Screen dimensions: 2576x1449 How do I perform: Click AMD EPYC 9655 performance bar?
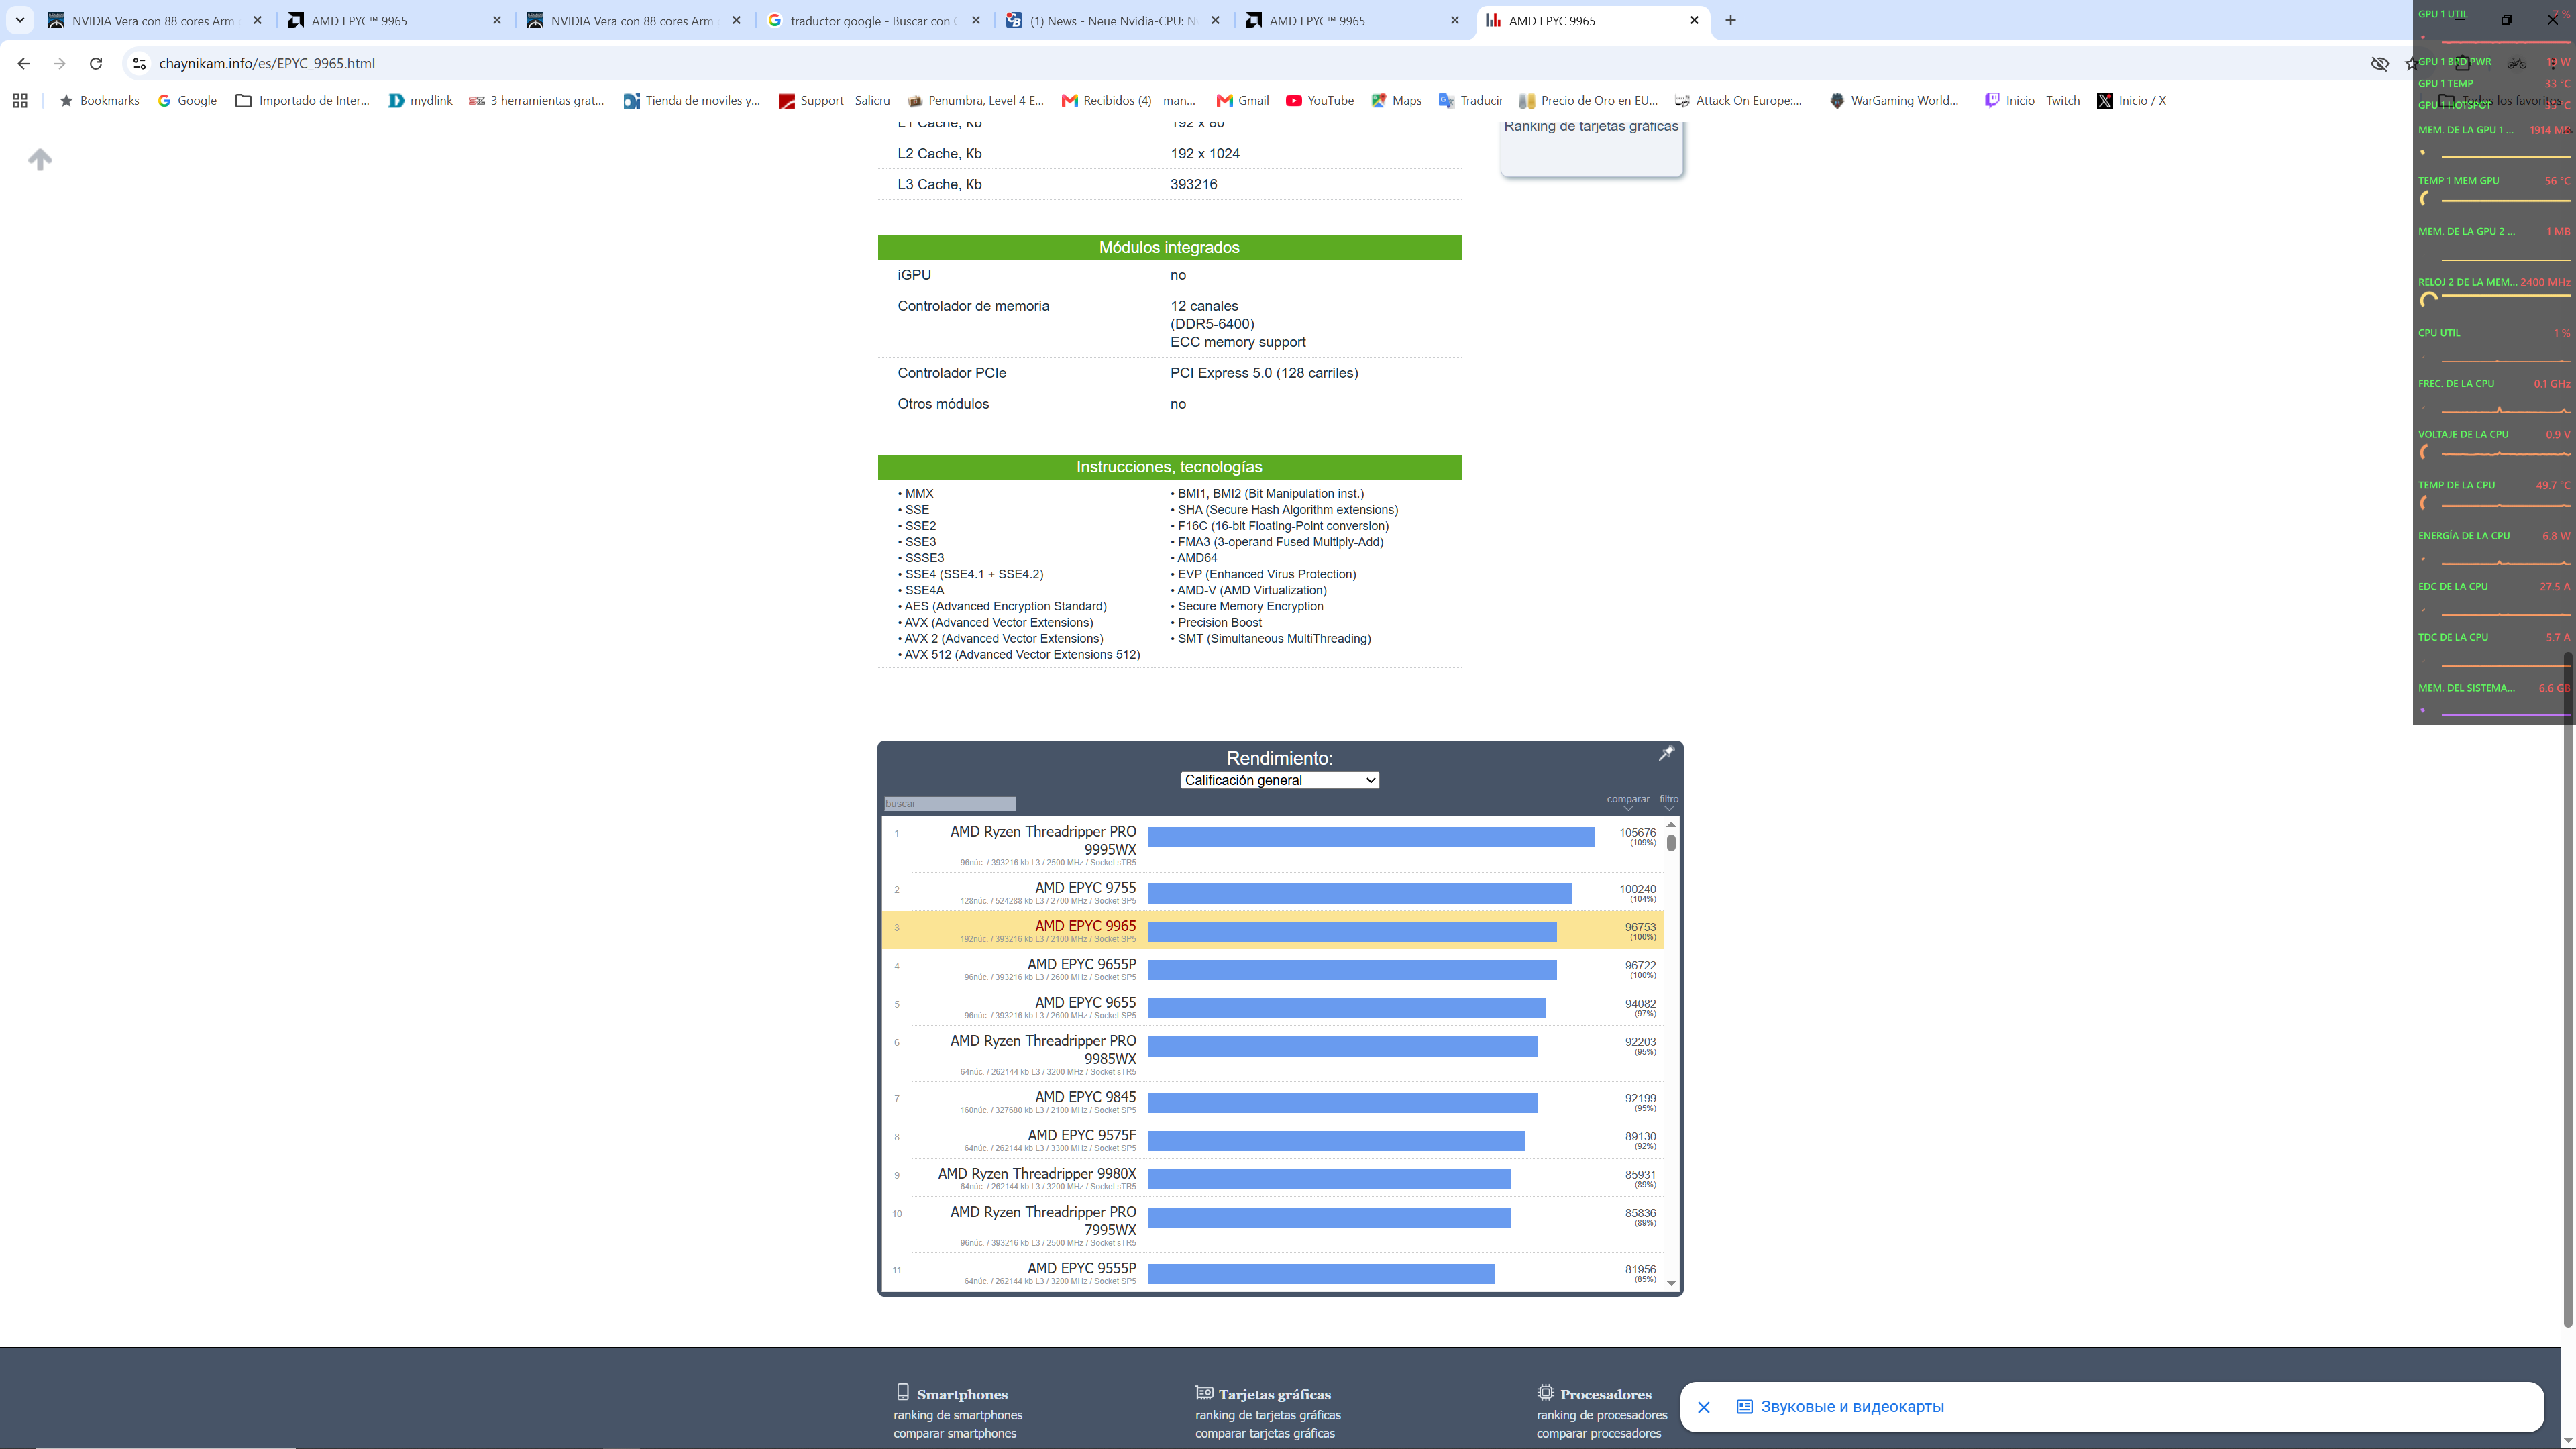pyautogui.click(x=1346, y=1008)
